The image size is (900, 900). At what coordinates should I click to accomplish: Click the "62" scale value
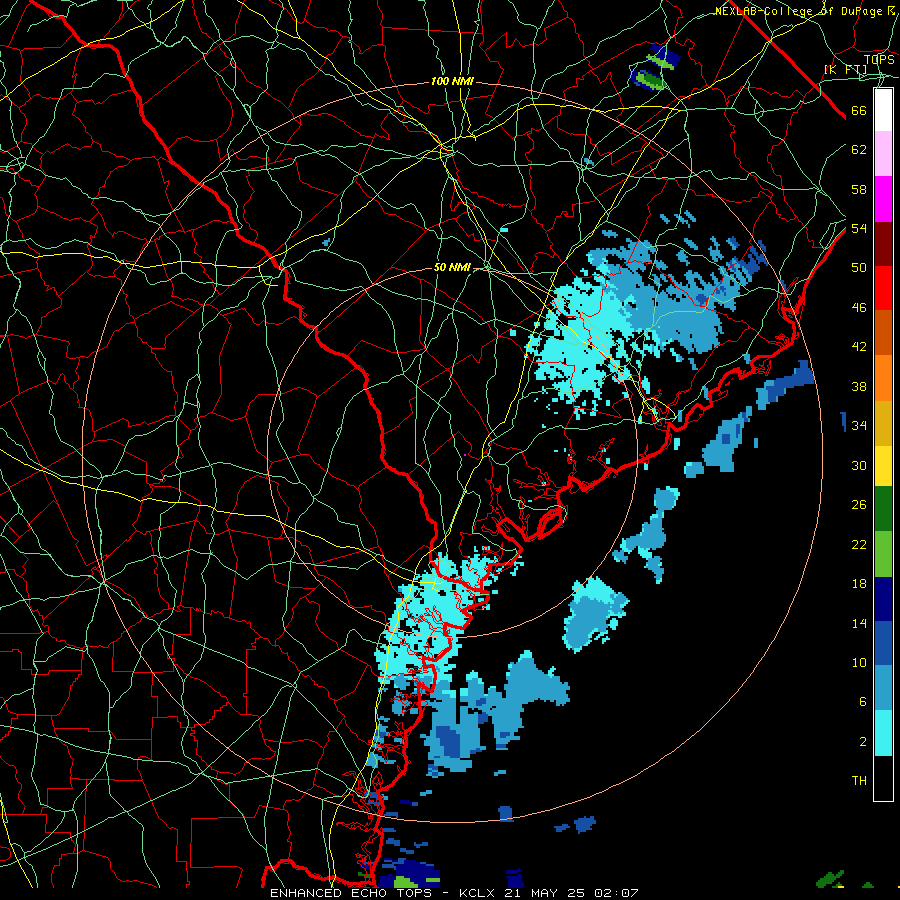point(859,150)
